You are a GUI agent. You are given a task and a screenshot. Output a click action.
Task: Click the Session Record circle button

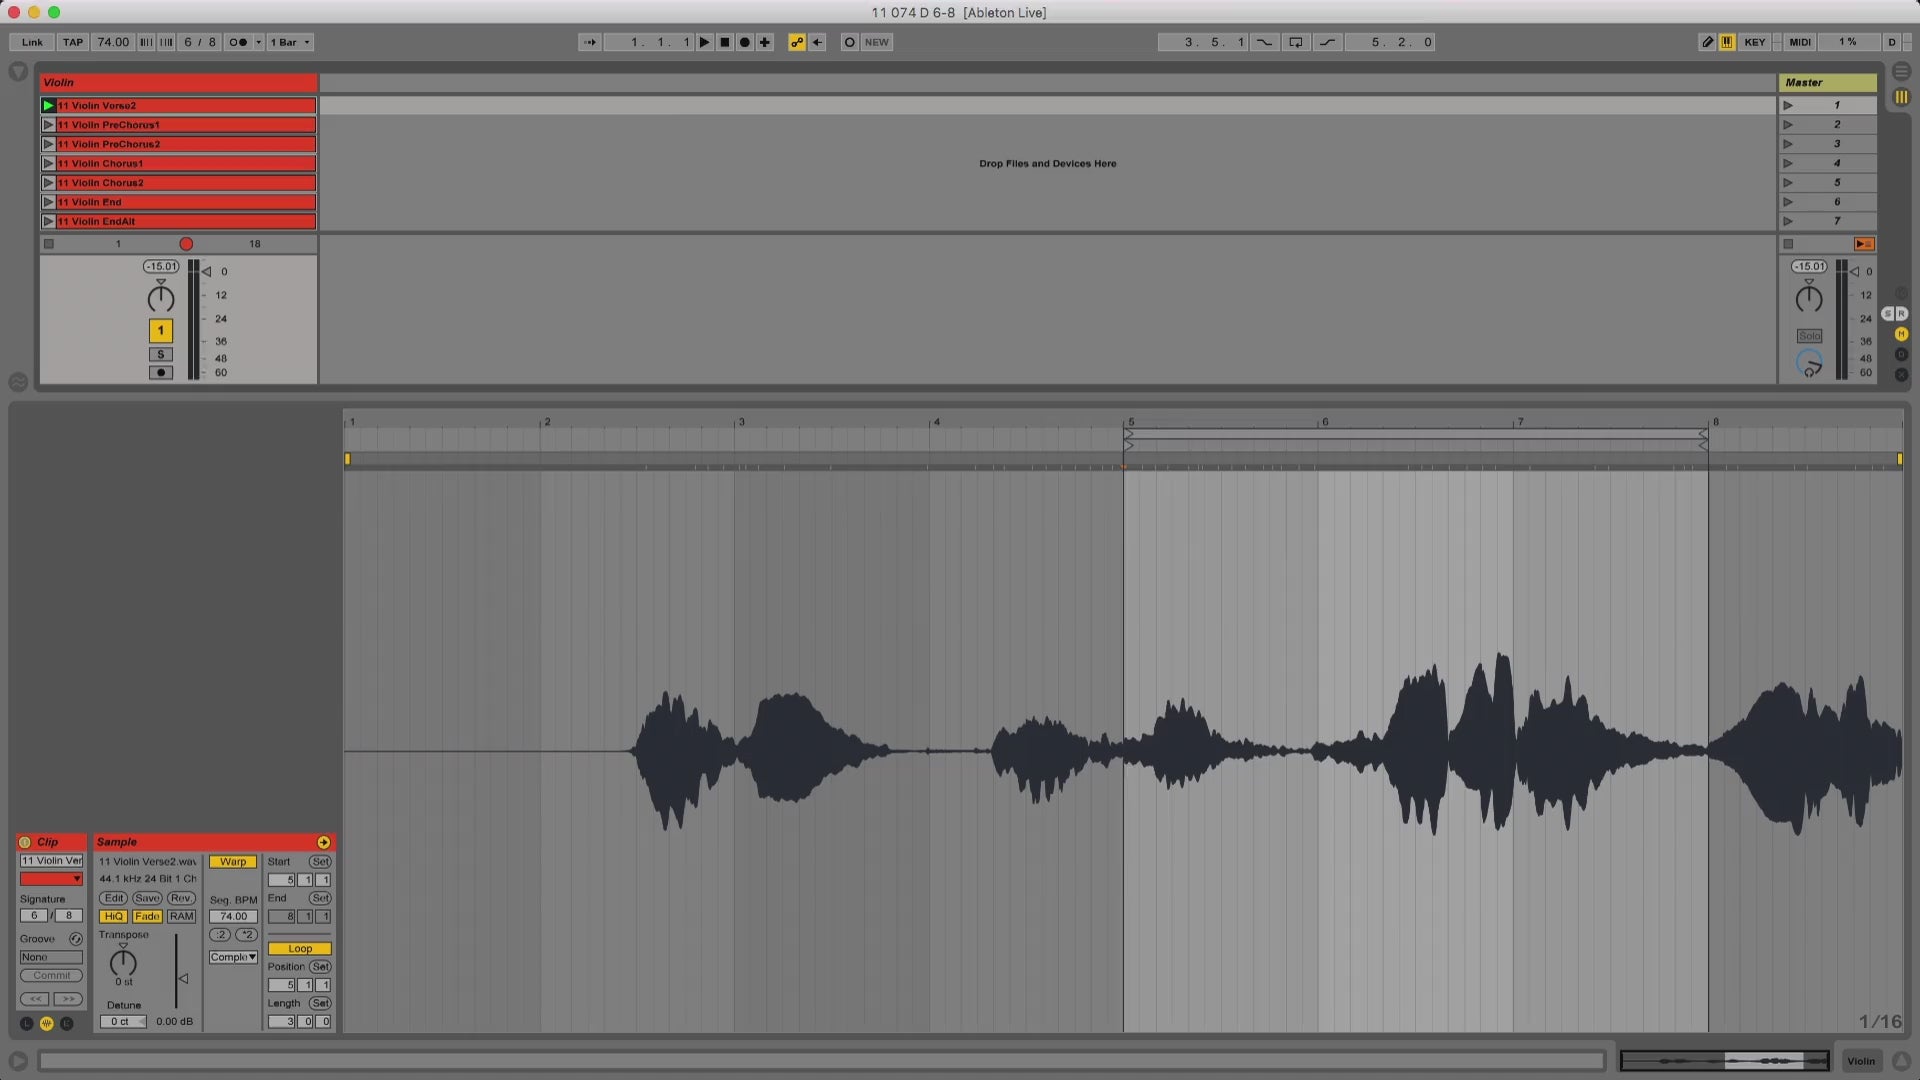click(850, 42)
